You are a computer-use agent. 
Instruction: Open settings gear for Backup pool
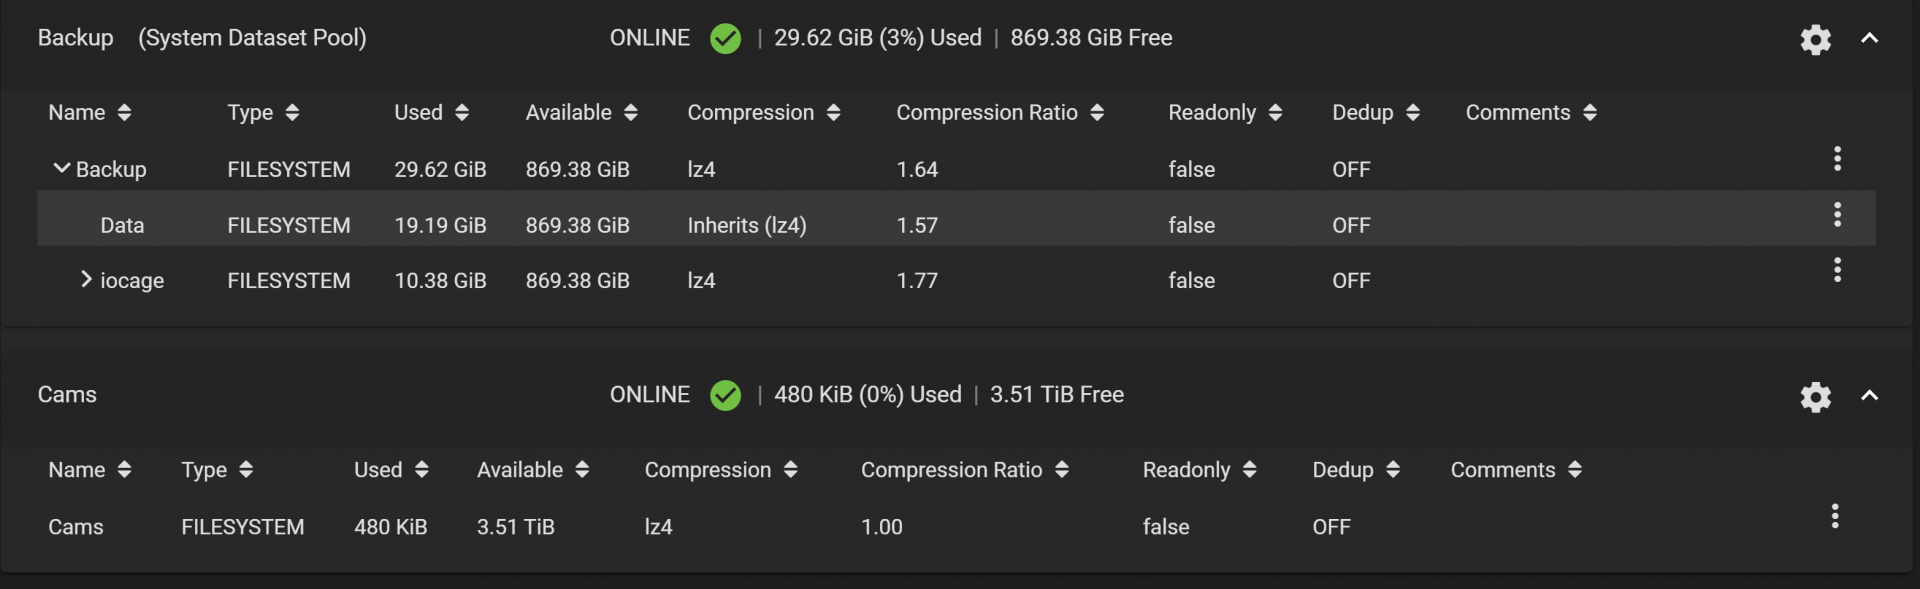(1815, 40)
